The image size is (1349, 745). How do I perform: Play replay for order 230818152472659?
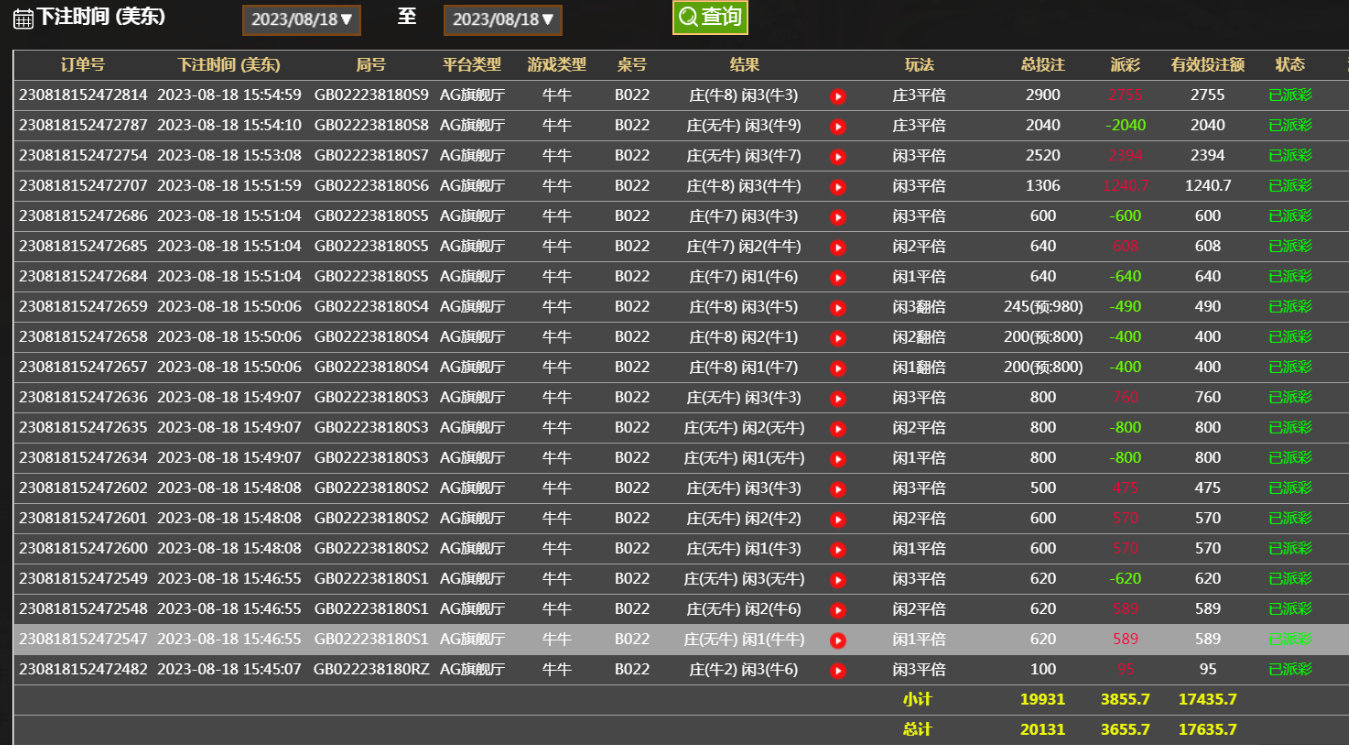click(838, 308)
